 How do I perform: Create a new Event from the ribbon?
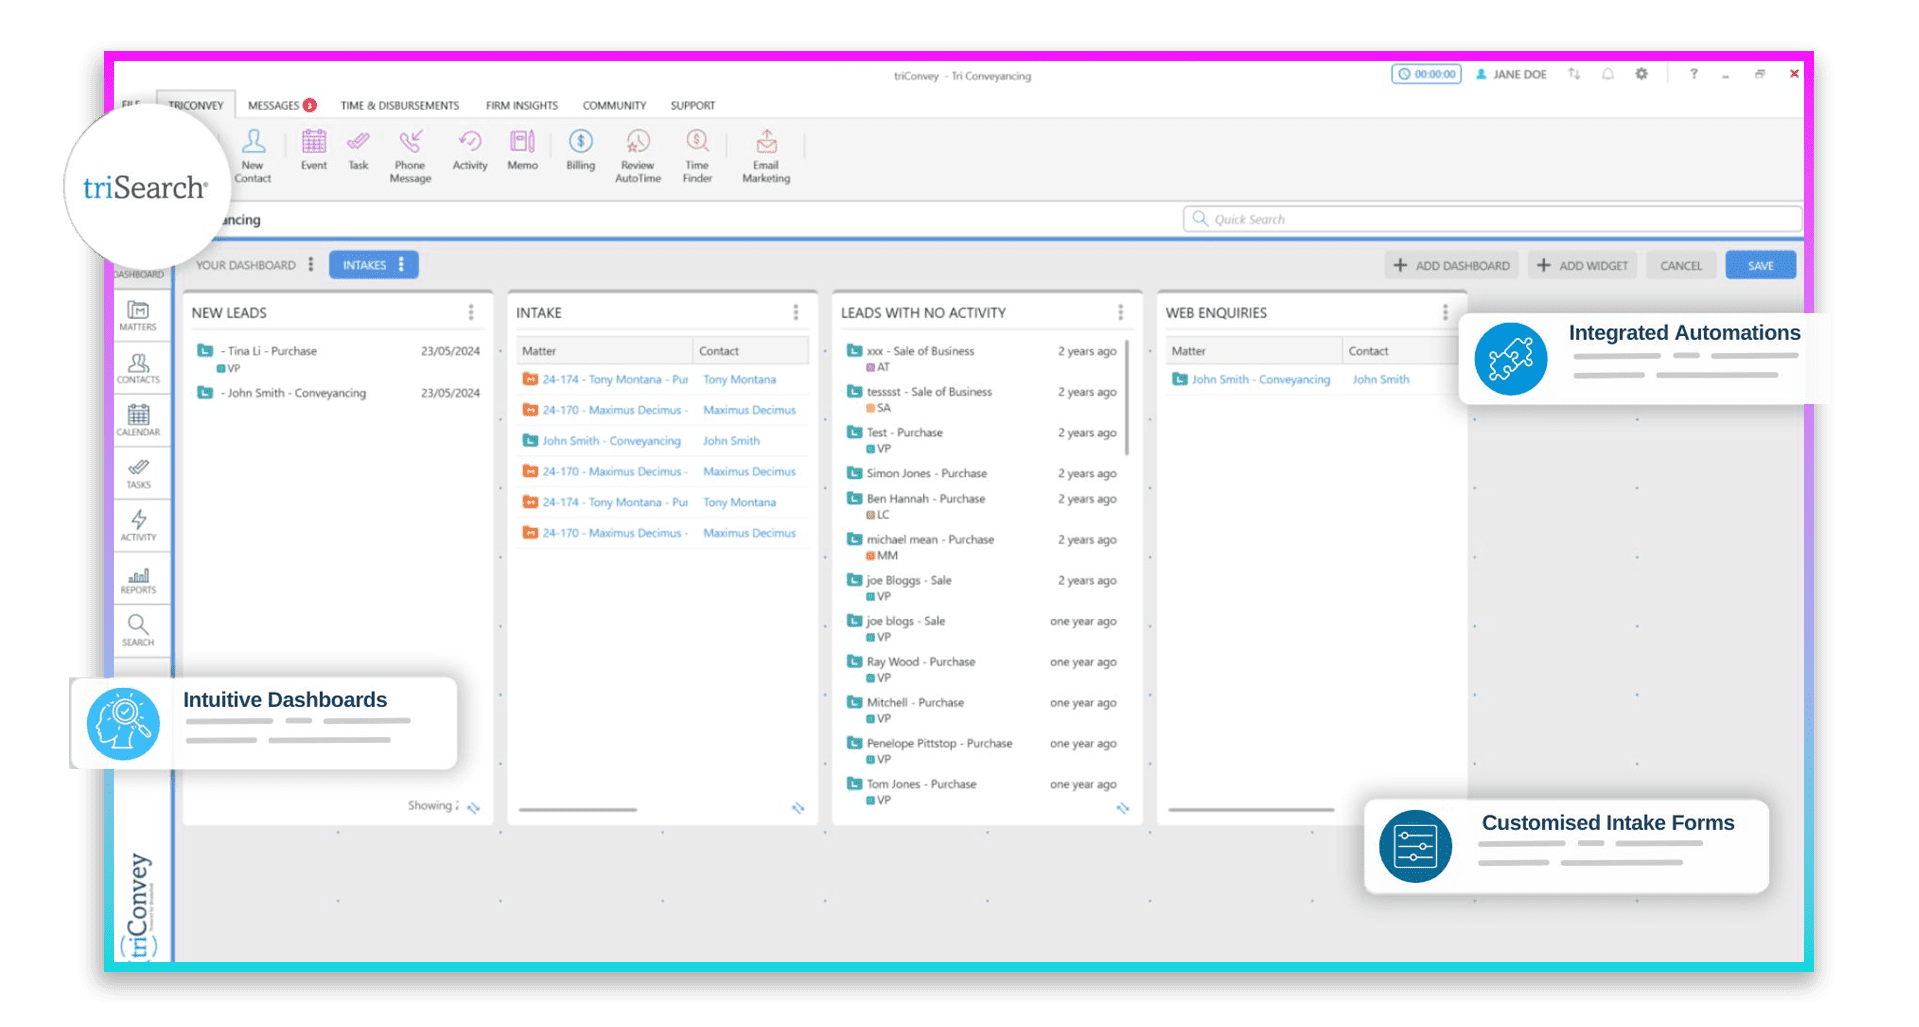tap(314, 150)
